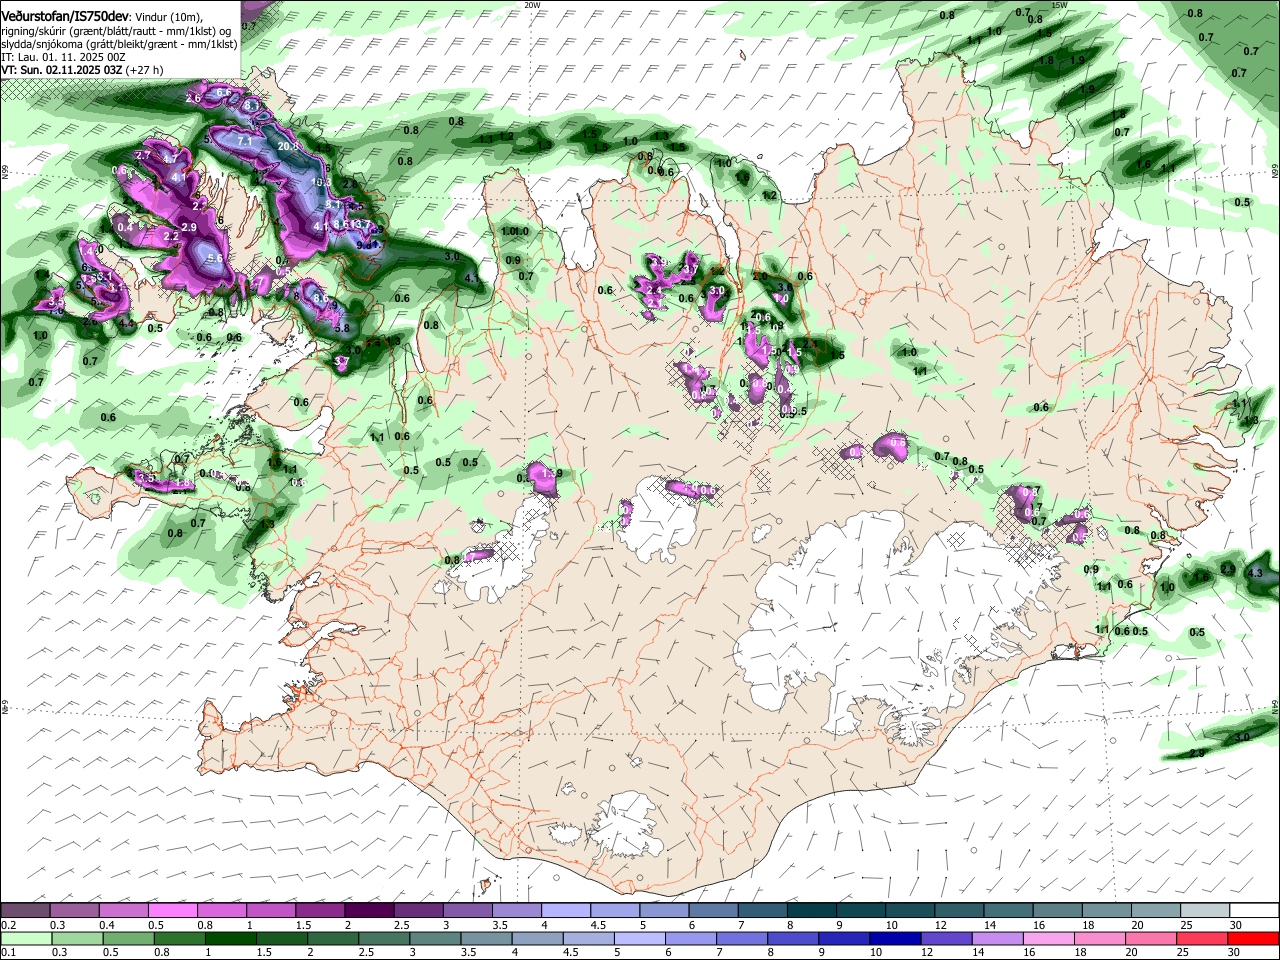
Task: Click the 5.6 snowfall value label
Action: (x=214, y=258)
